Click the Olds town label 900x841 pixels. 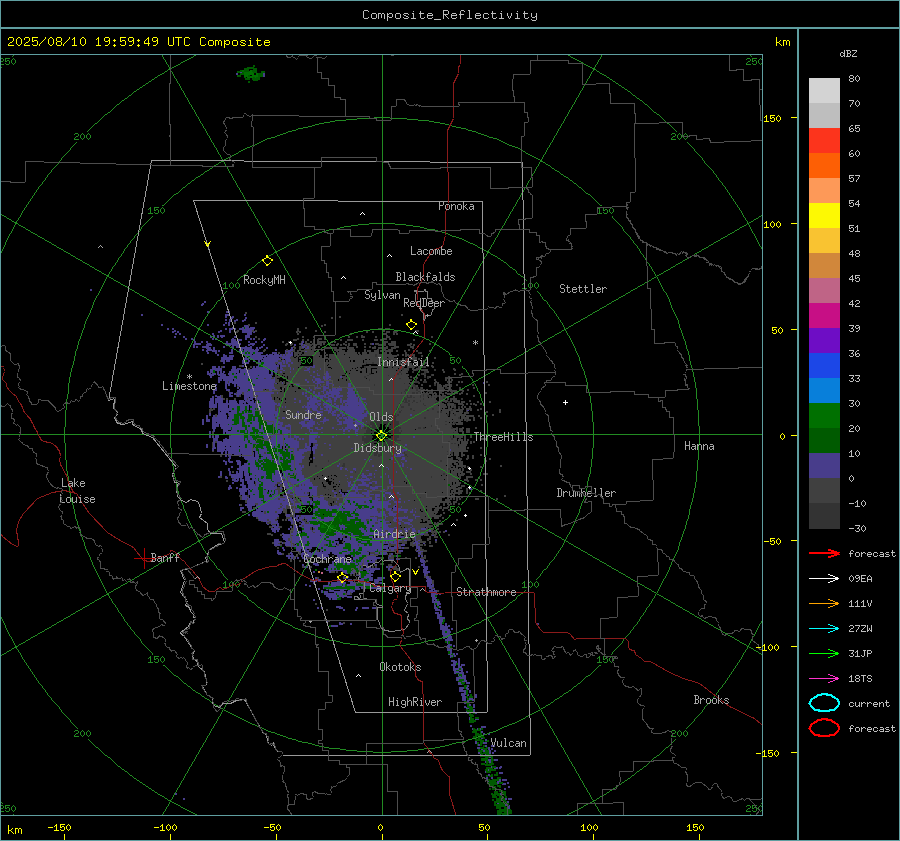(x=381, y=417)
